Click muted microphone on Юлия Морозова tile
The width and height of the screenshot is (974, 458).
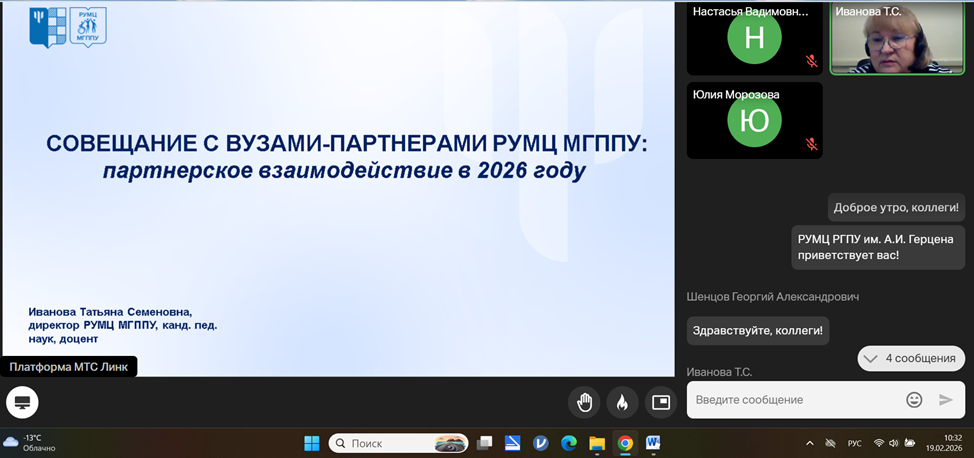click(811, 144)
